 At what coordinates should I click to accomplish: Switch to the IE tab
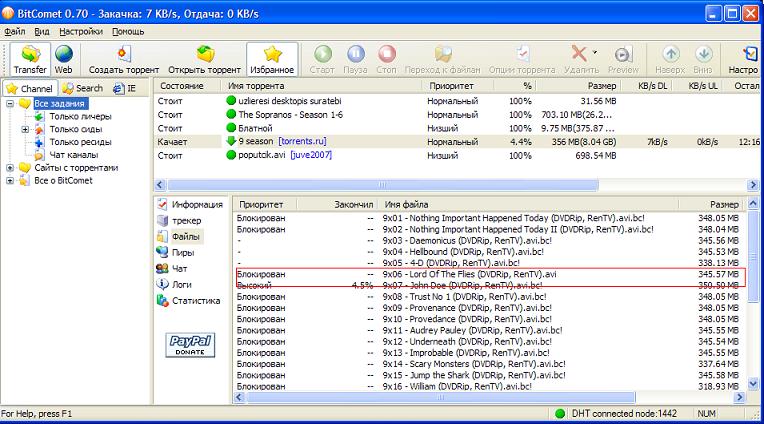(x=126, y=88)
